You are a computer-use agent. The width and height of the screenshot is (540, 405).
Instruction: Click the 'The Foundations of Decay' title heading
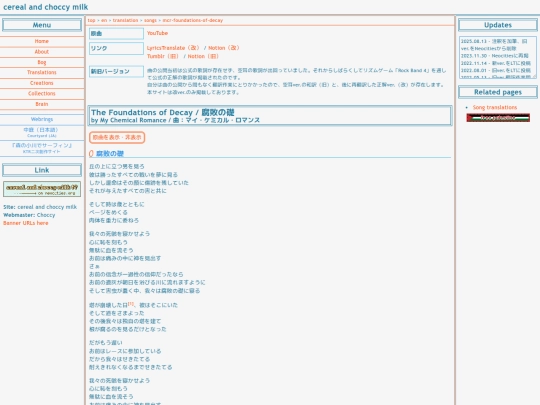(x=163, y=112)
